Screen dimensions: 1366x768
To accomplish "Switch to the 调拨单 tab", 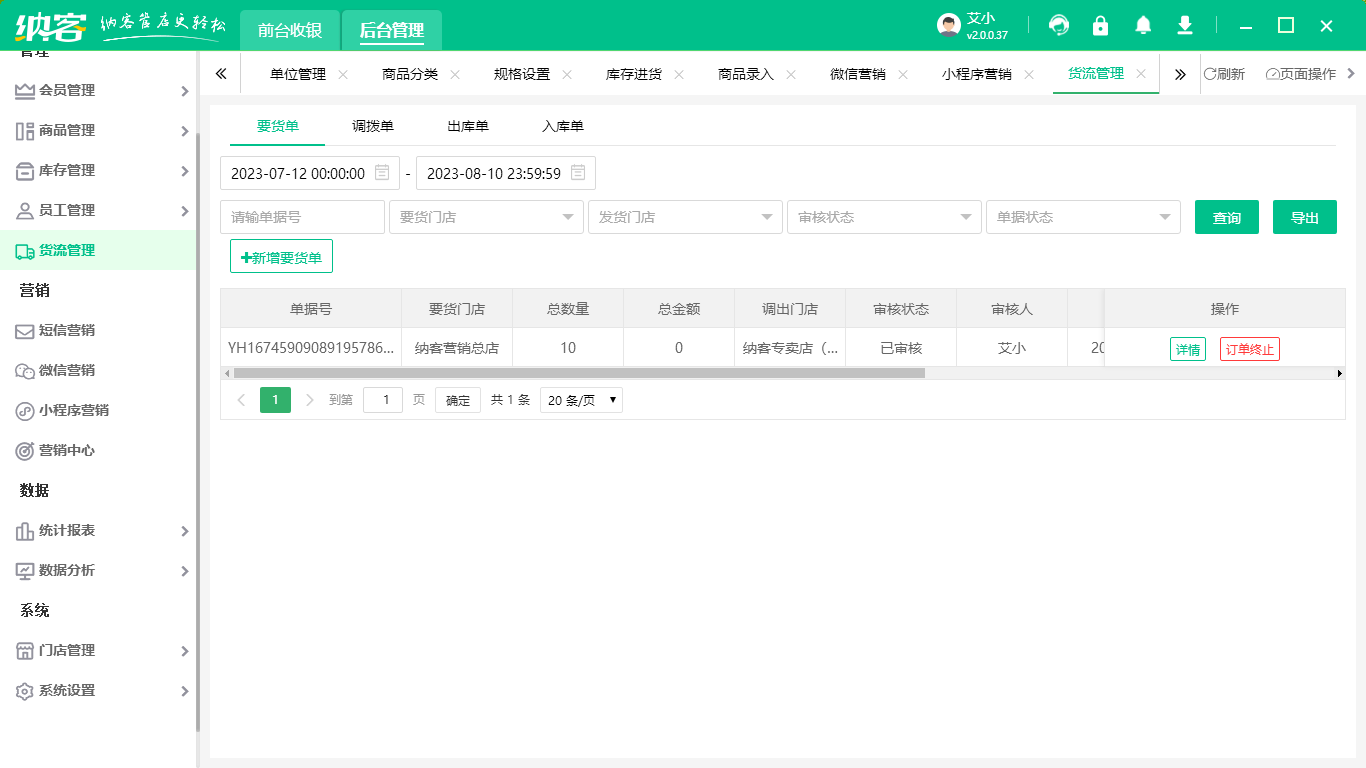I will [373, 125].
